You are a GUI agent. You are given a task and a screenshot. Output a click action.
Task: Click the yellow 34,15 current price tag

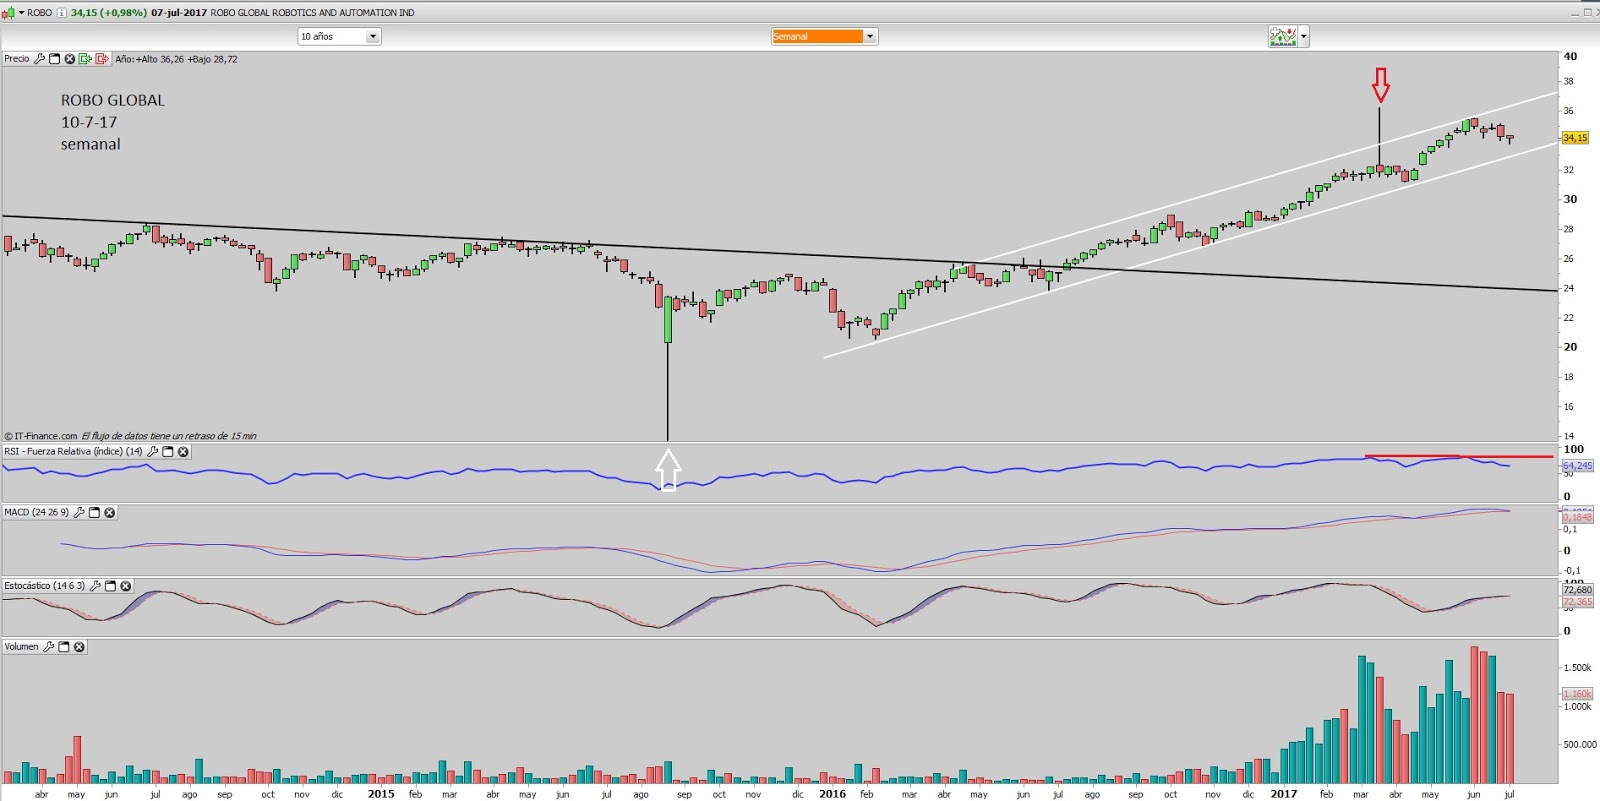point(1575,138)
